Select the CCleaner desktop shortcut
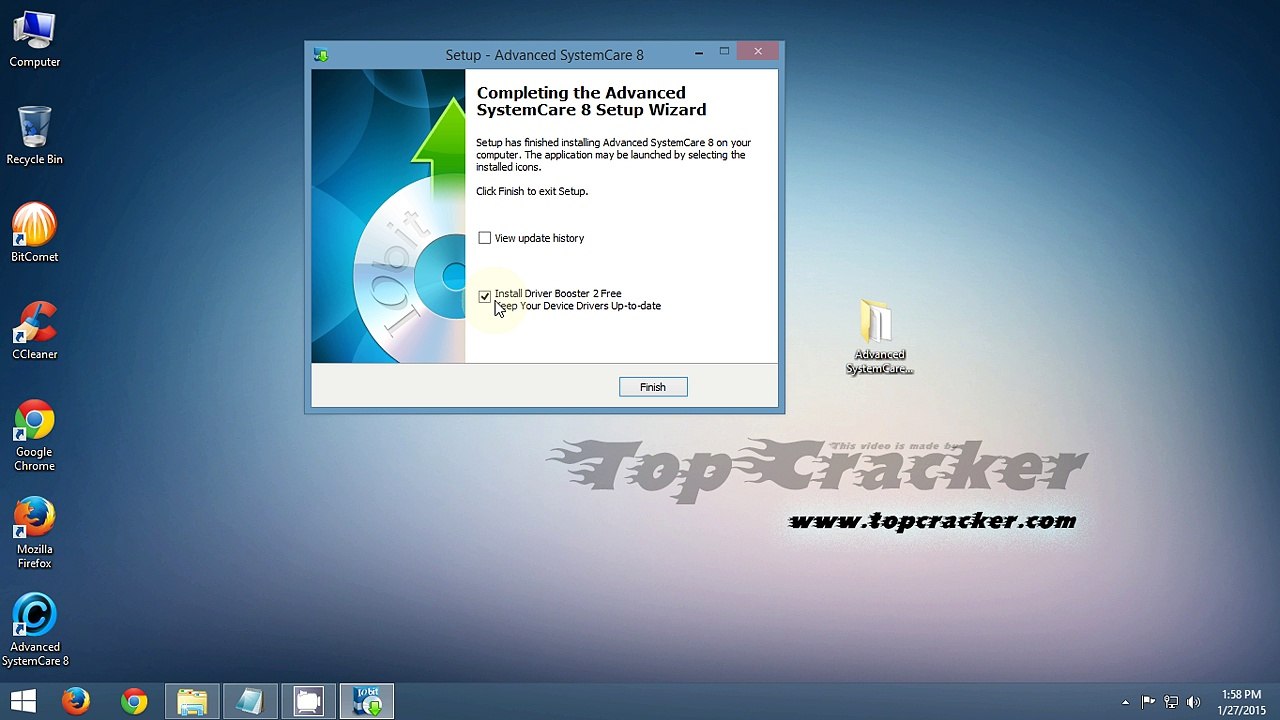This screenshot has height=720, width=1280. pos(35,331)
